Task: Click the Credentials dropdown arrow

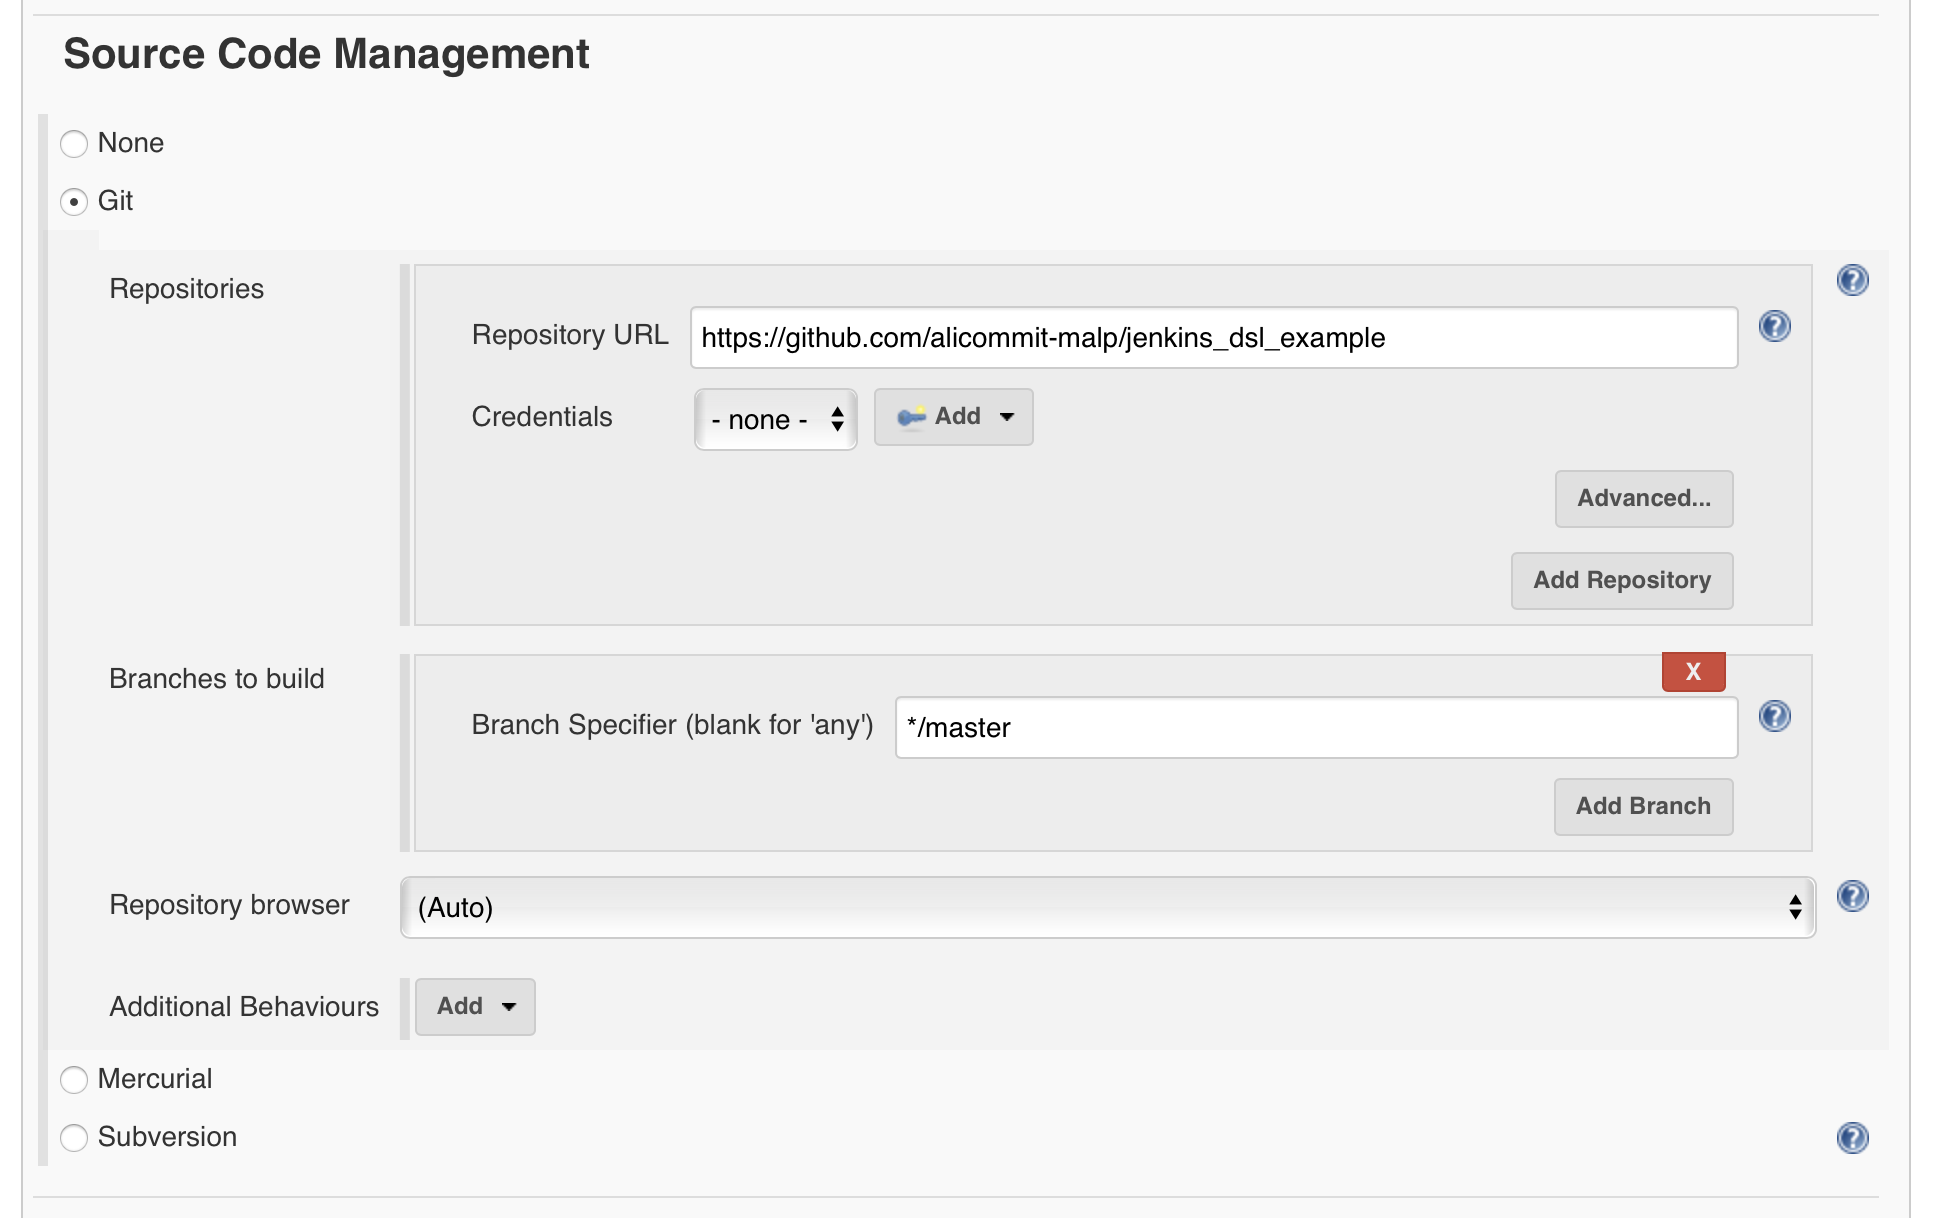Action: click(x=837, y=417)
